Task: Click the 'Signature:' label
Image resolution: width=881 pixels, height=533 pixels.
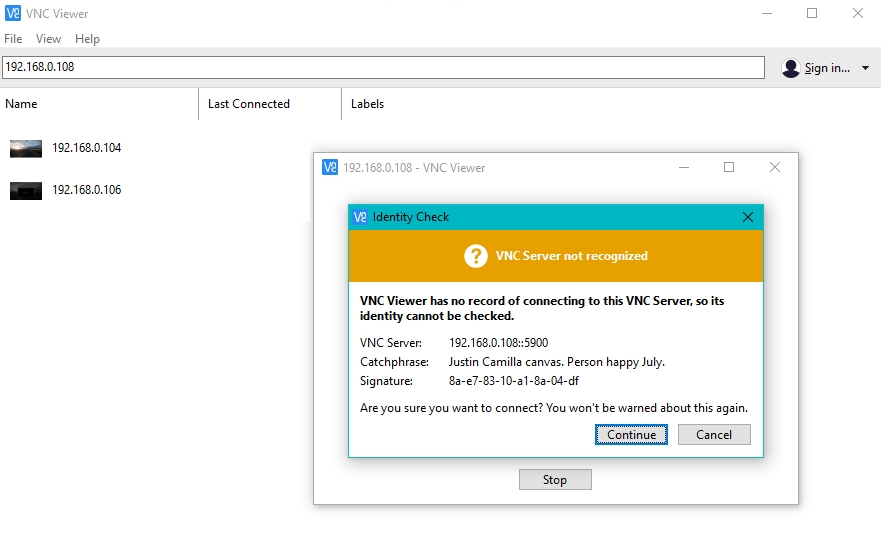Action: point(387,381)
